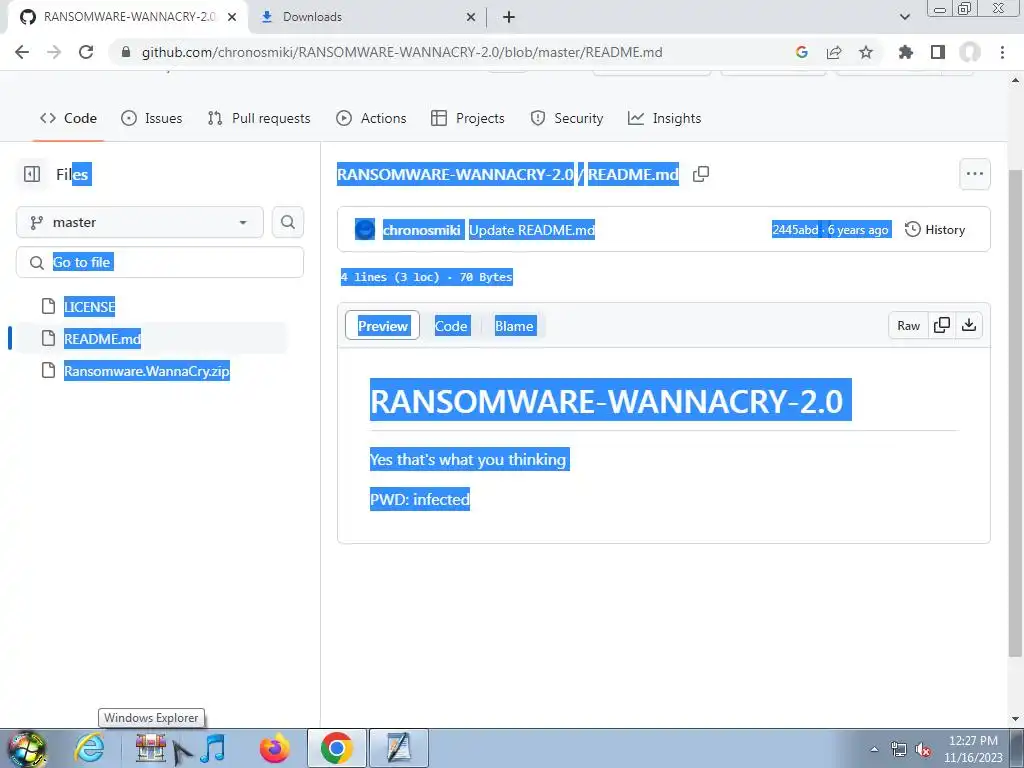The height and width of the screenshot is (768, 1024).
Task: Open LICENSE in the file tree
Action: pos(89,306)
